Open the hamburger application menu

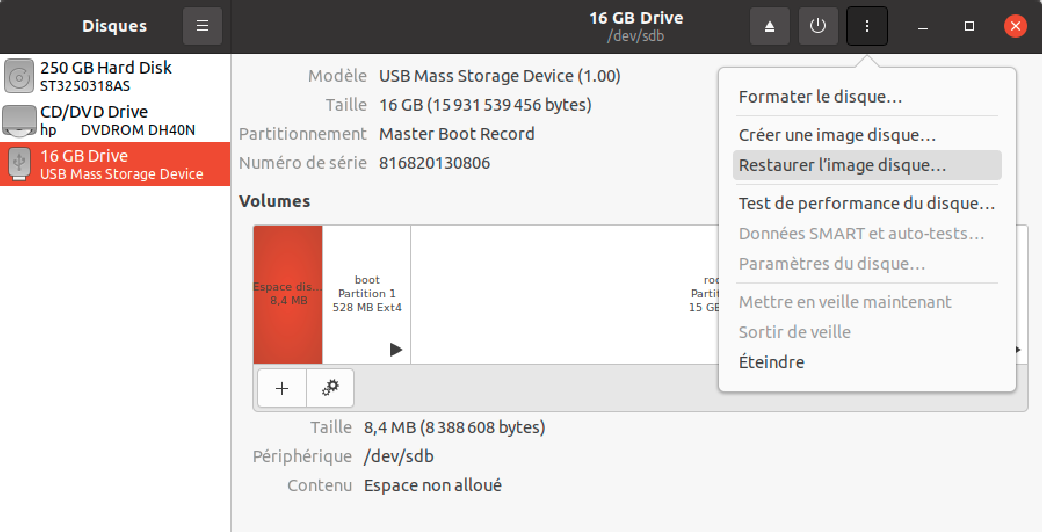pyautogui.click(x=202, y=26)
